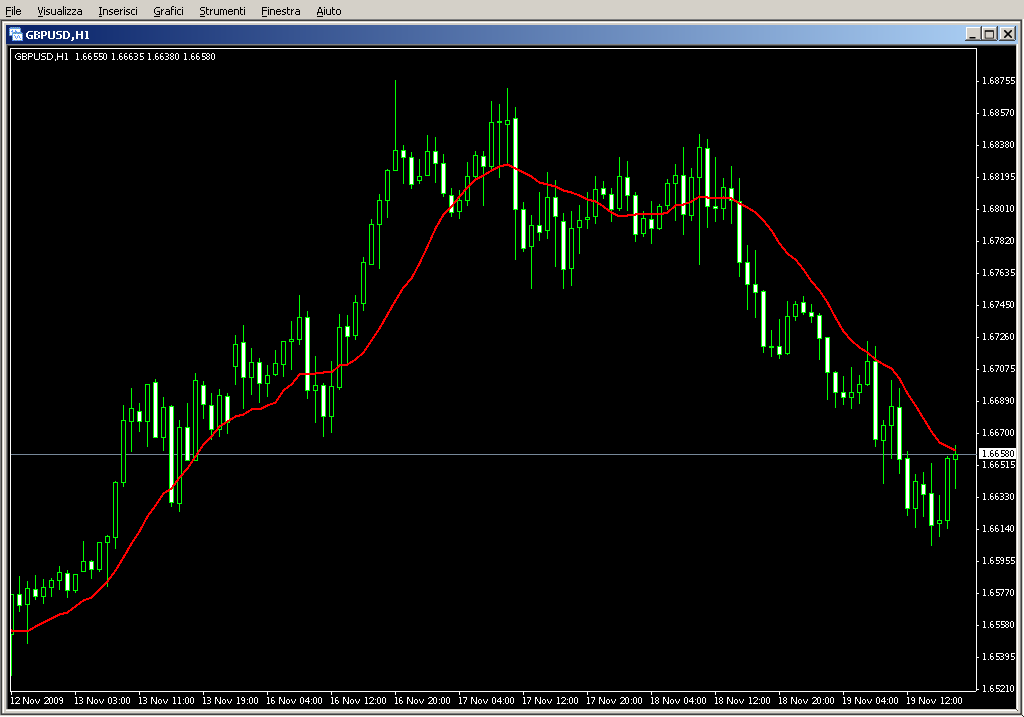1024x717 pixels.
Task: Click the 18 Nov 20:00 time axis label
Action: tap(806, 701)
